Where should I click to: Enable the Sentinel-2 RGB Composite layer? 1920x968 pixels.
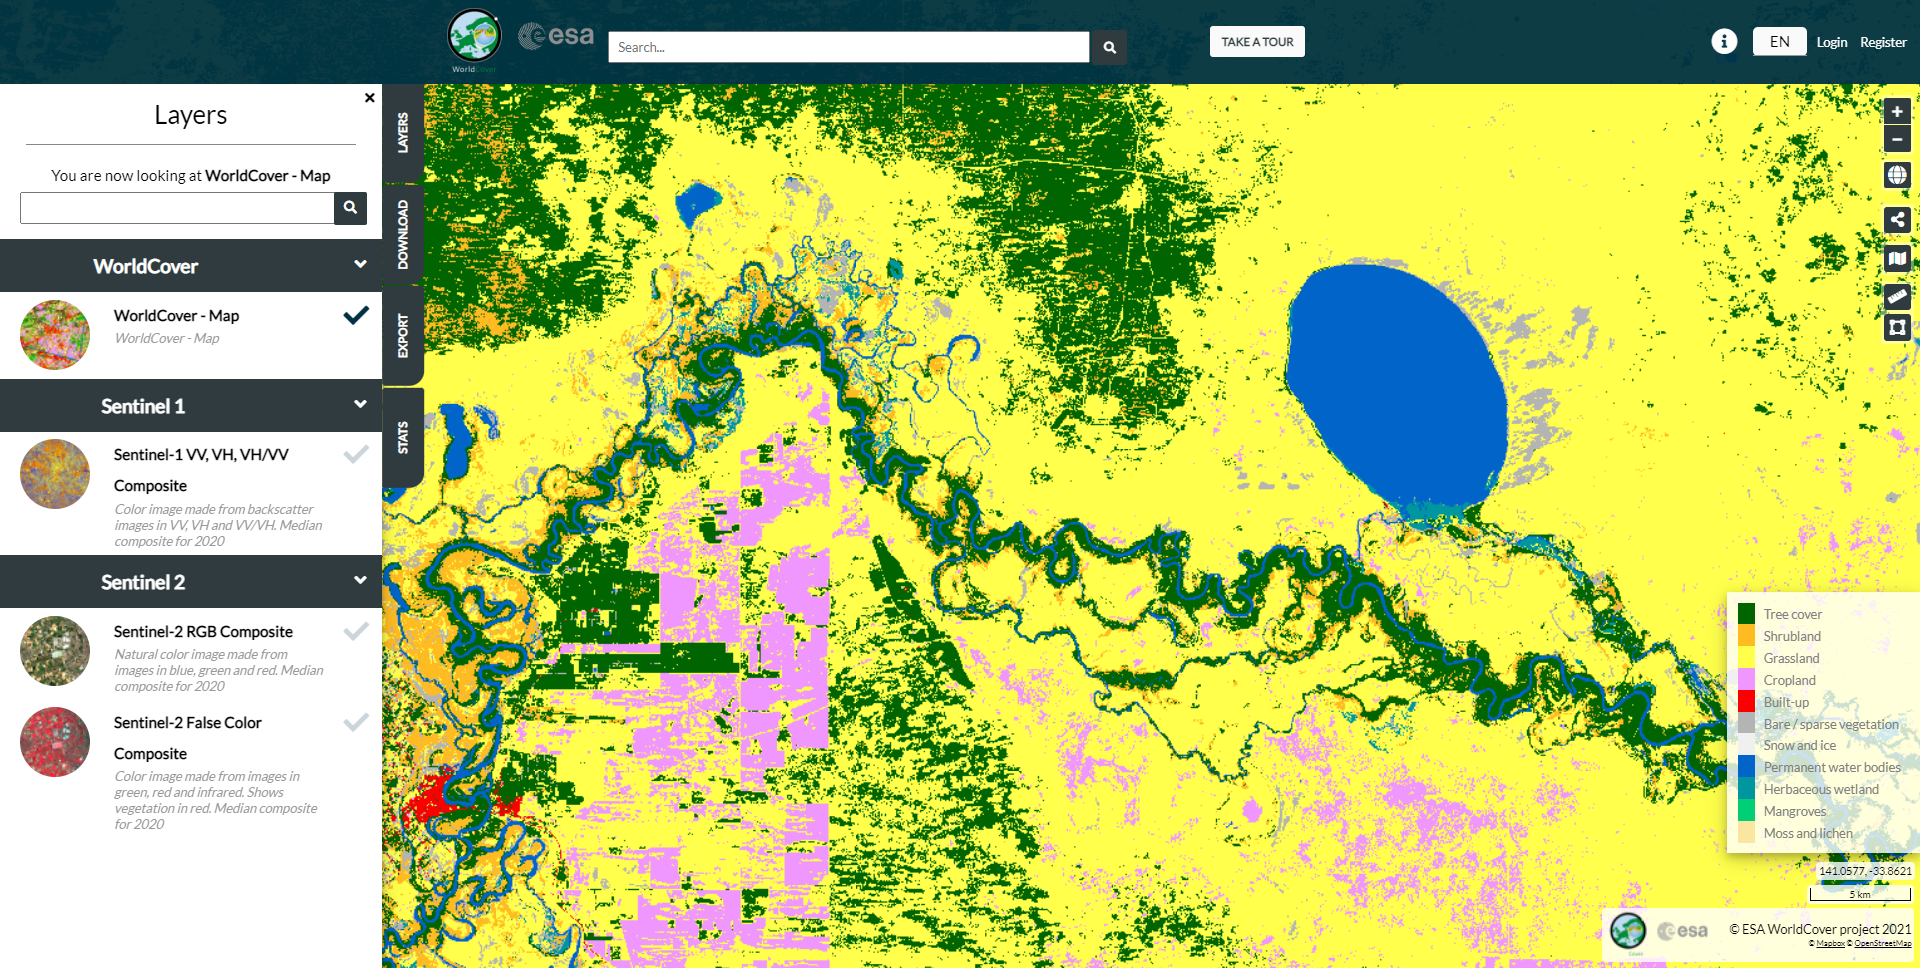coord(356,631)
